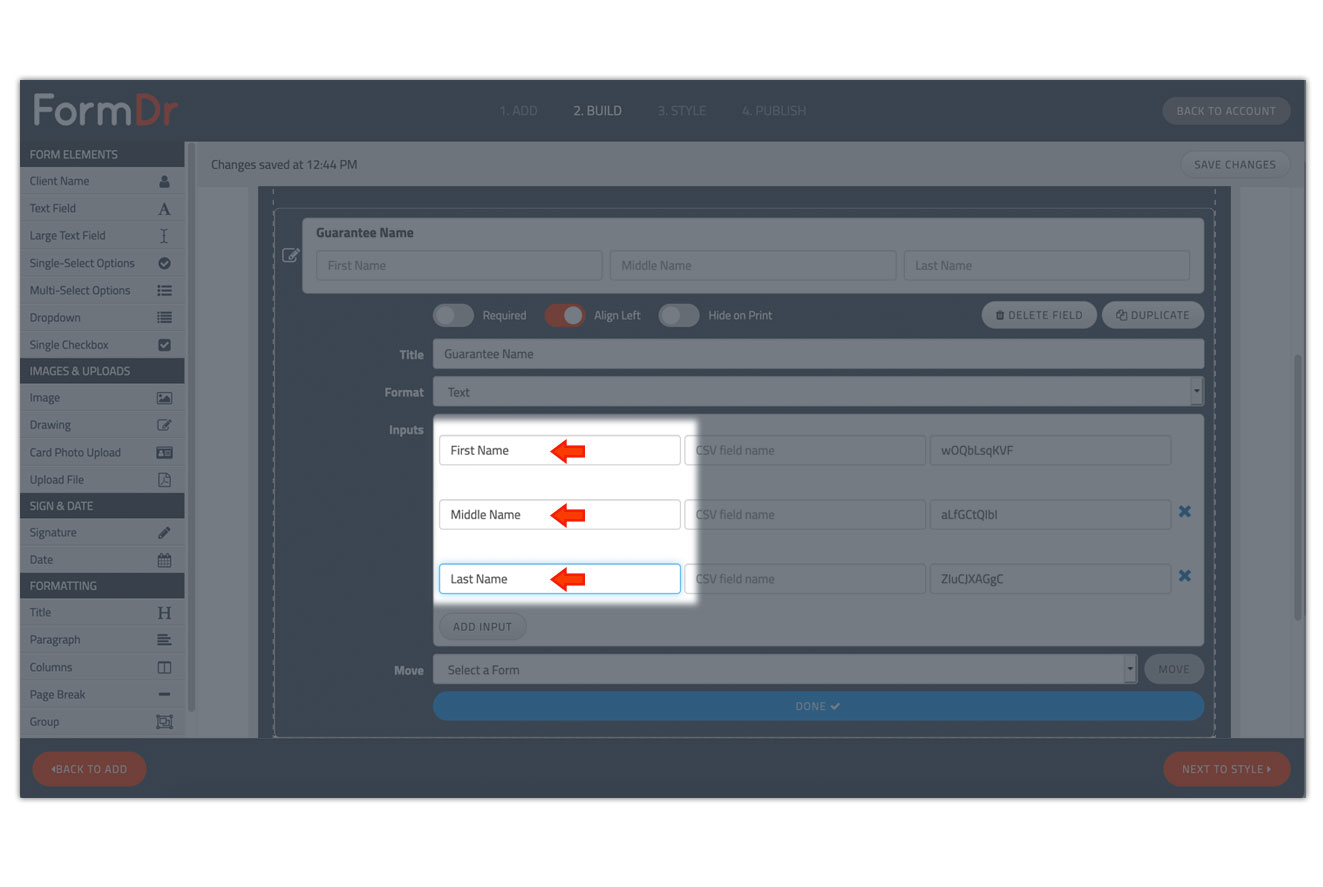Add a Text Field element

[x=101, y=208]
